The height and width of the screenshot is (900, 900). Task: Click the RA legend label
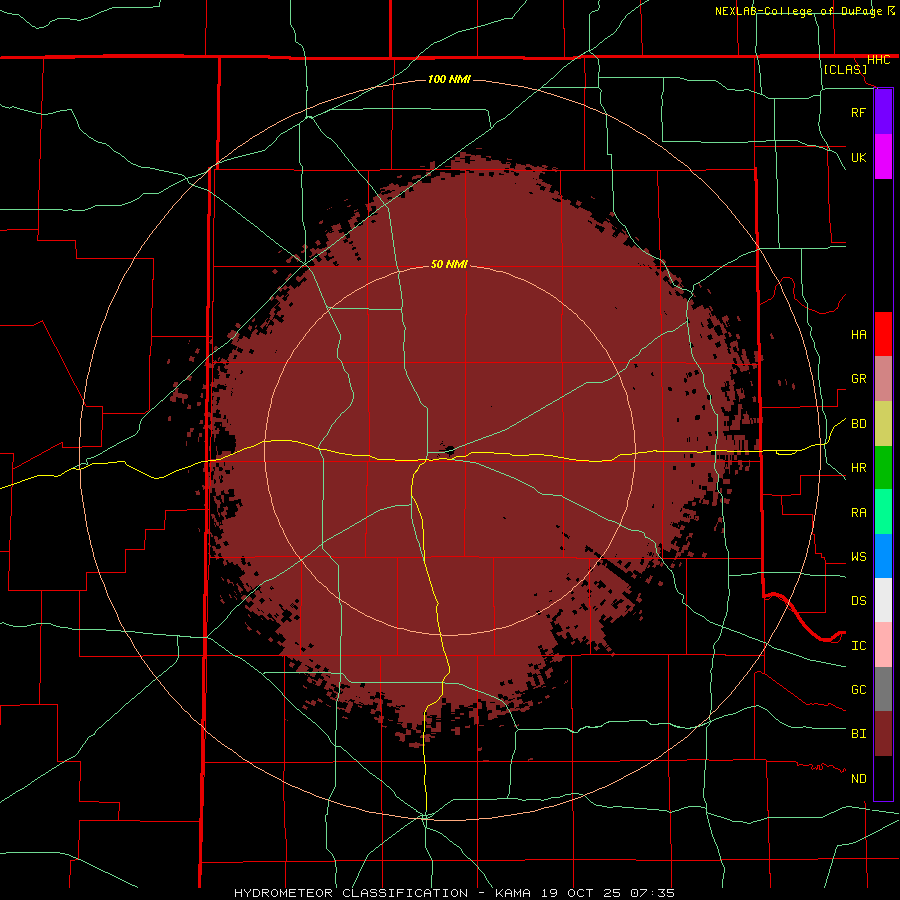coord(859,513)
